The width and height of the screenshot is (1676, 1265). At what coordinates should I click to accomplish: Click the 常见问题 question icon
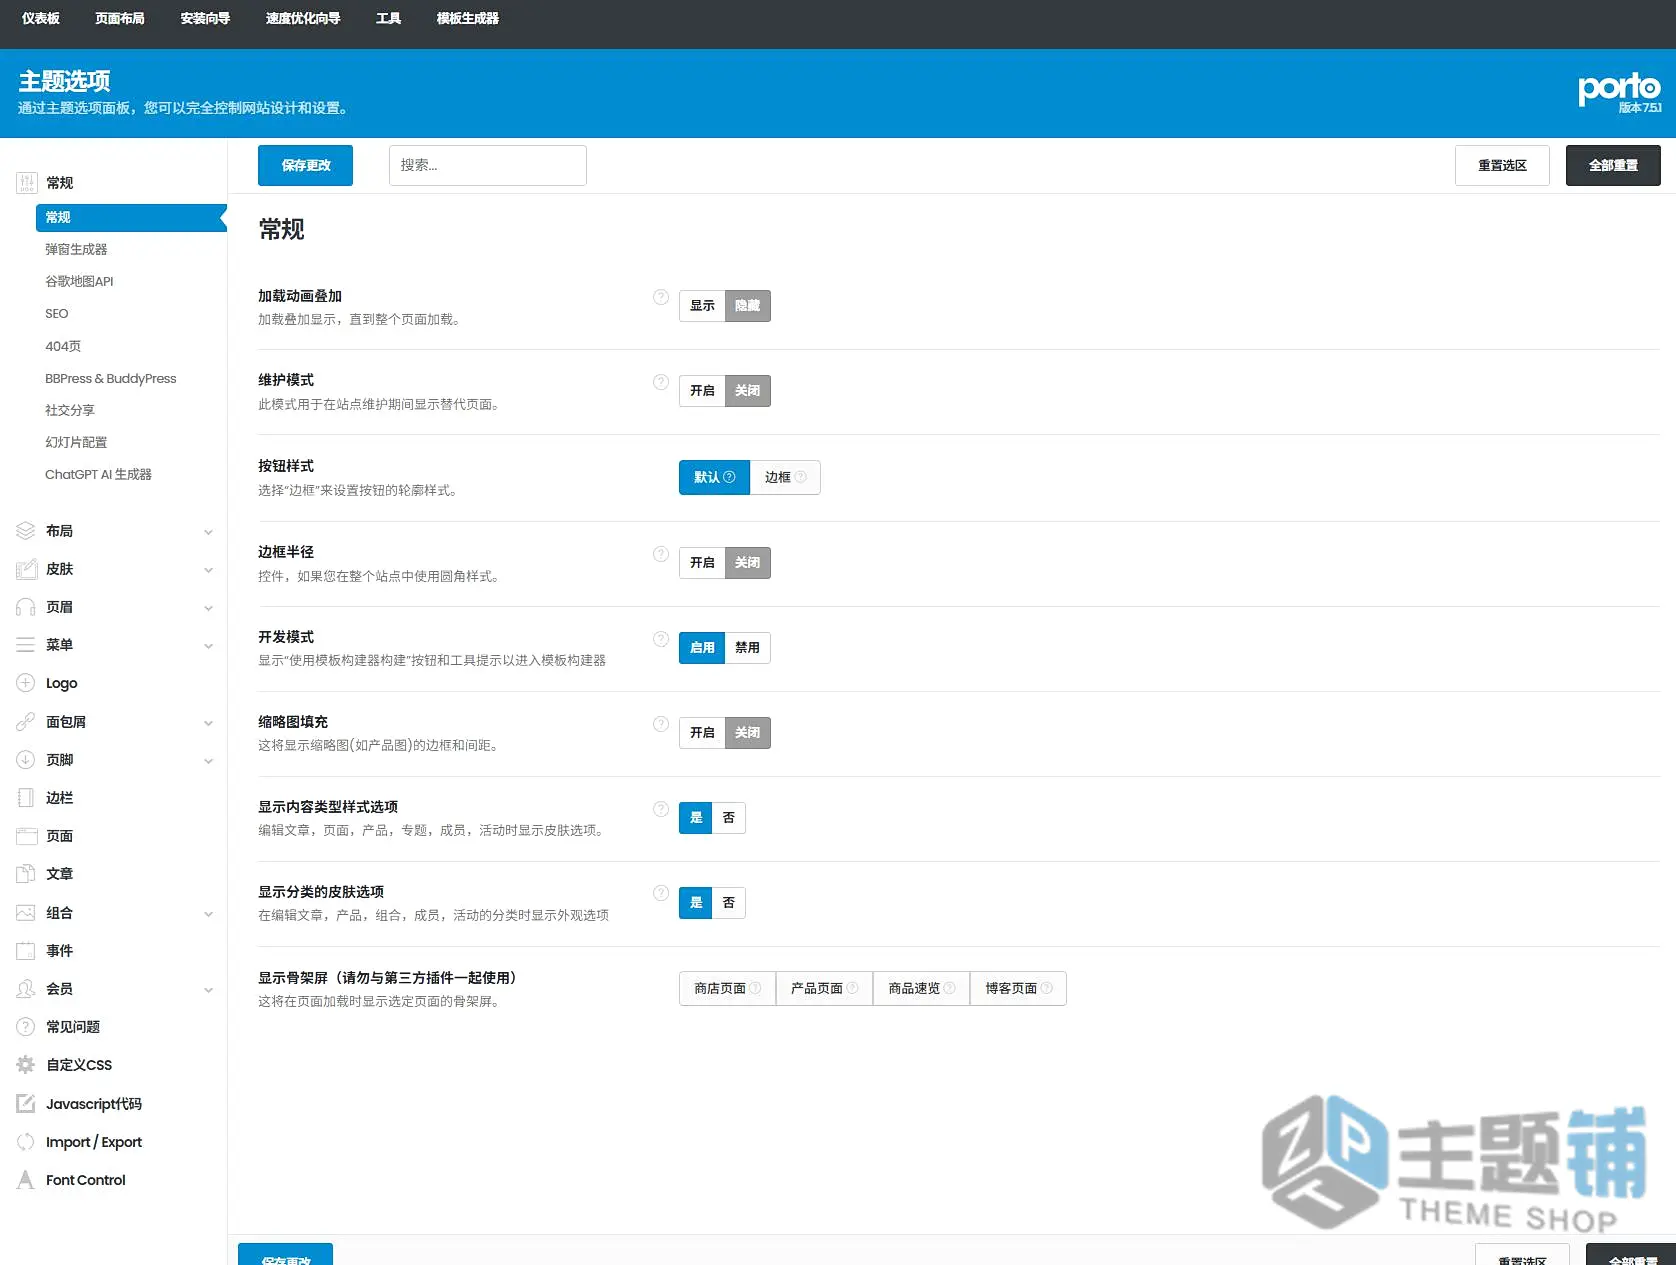[x=26, y=1027]
